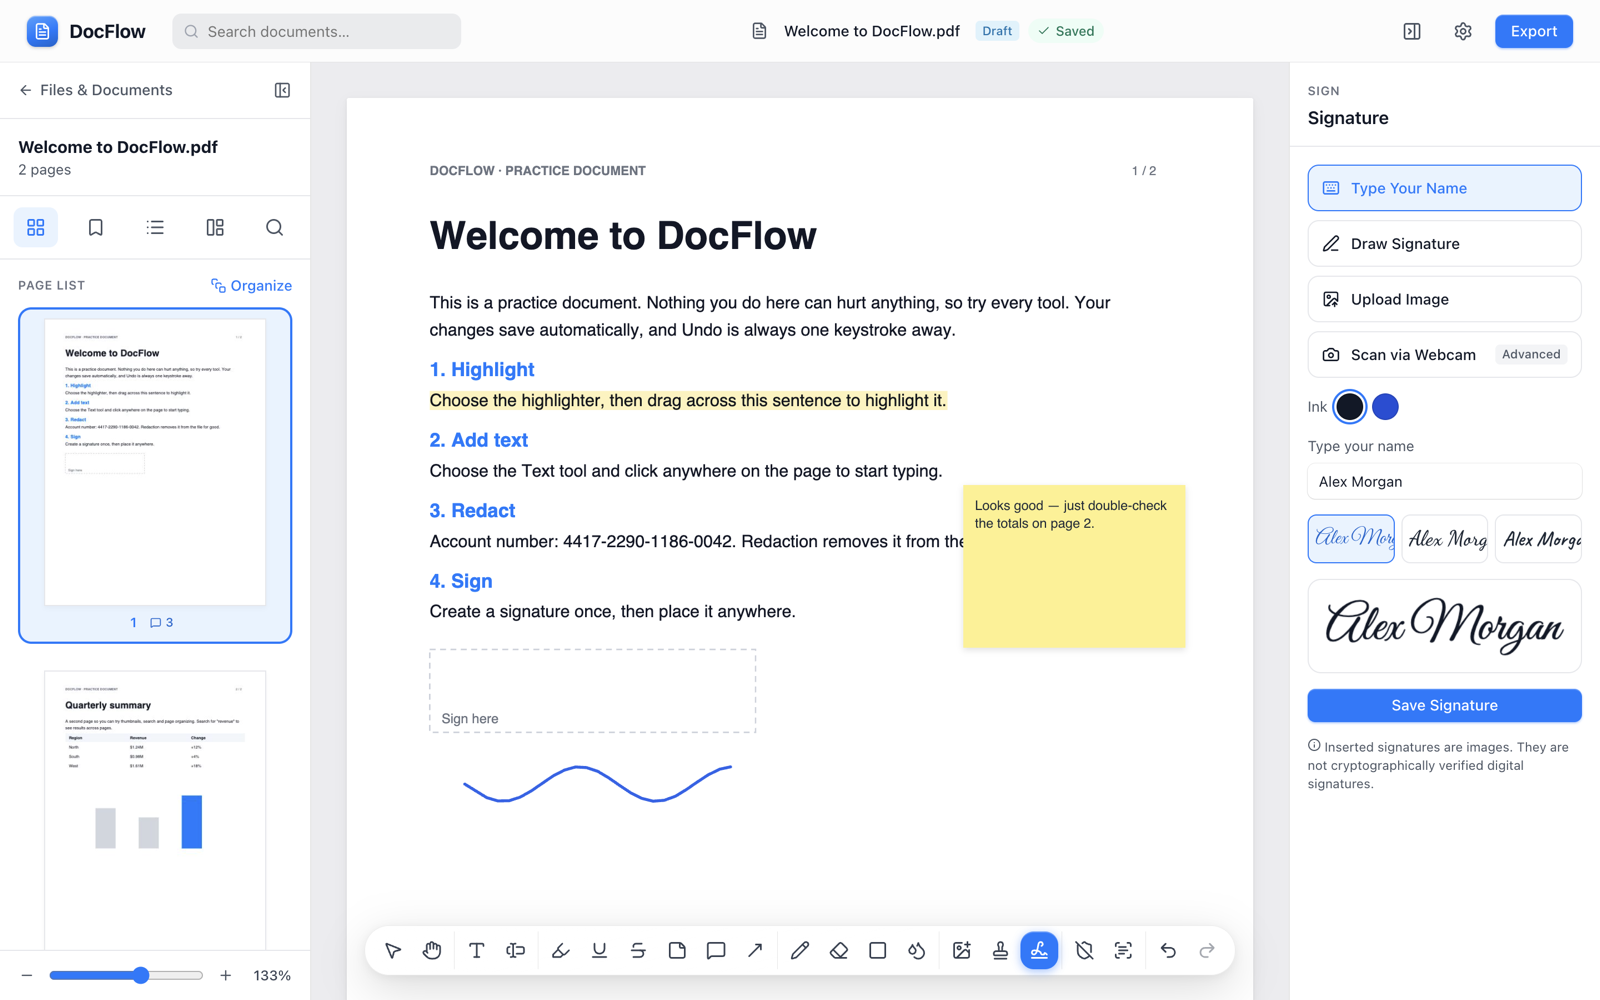Click the undo arrow in toolbar
The image size is (1600, 1000).
tap(1168, 950)
